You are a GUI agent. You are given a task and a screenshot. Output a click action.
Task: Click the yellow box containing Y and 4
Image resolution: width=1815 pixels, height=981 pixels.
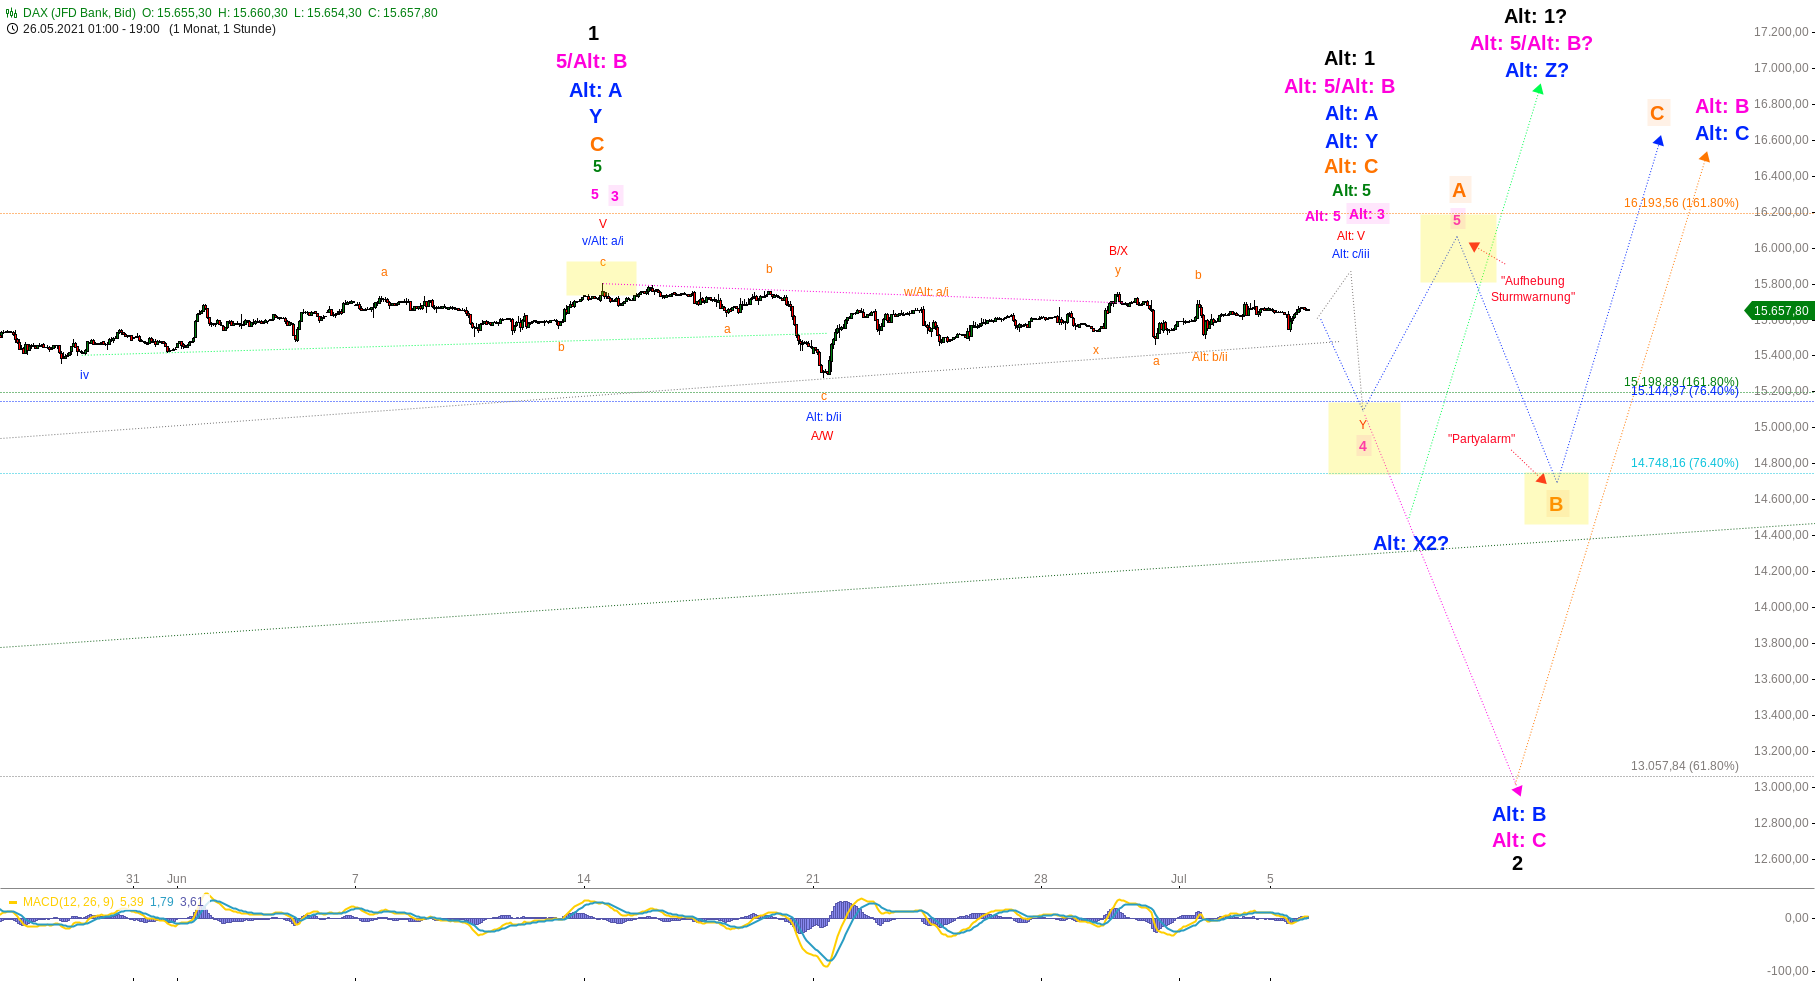(x=1364, y=437)
